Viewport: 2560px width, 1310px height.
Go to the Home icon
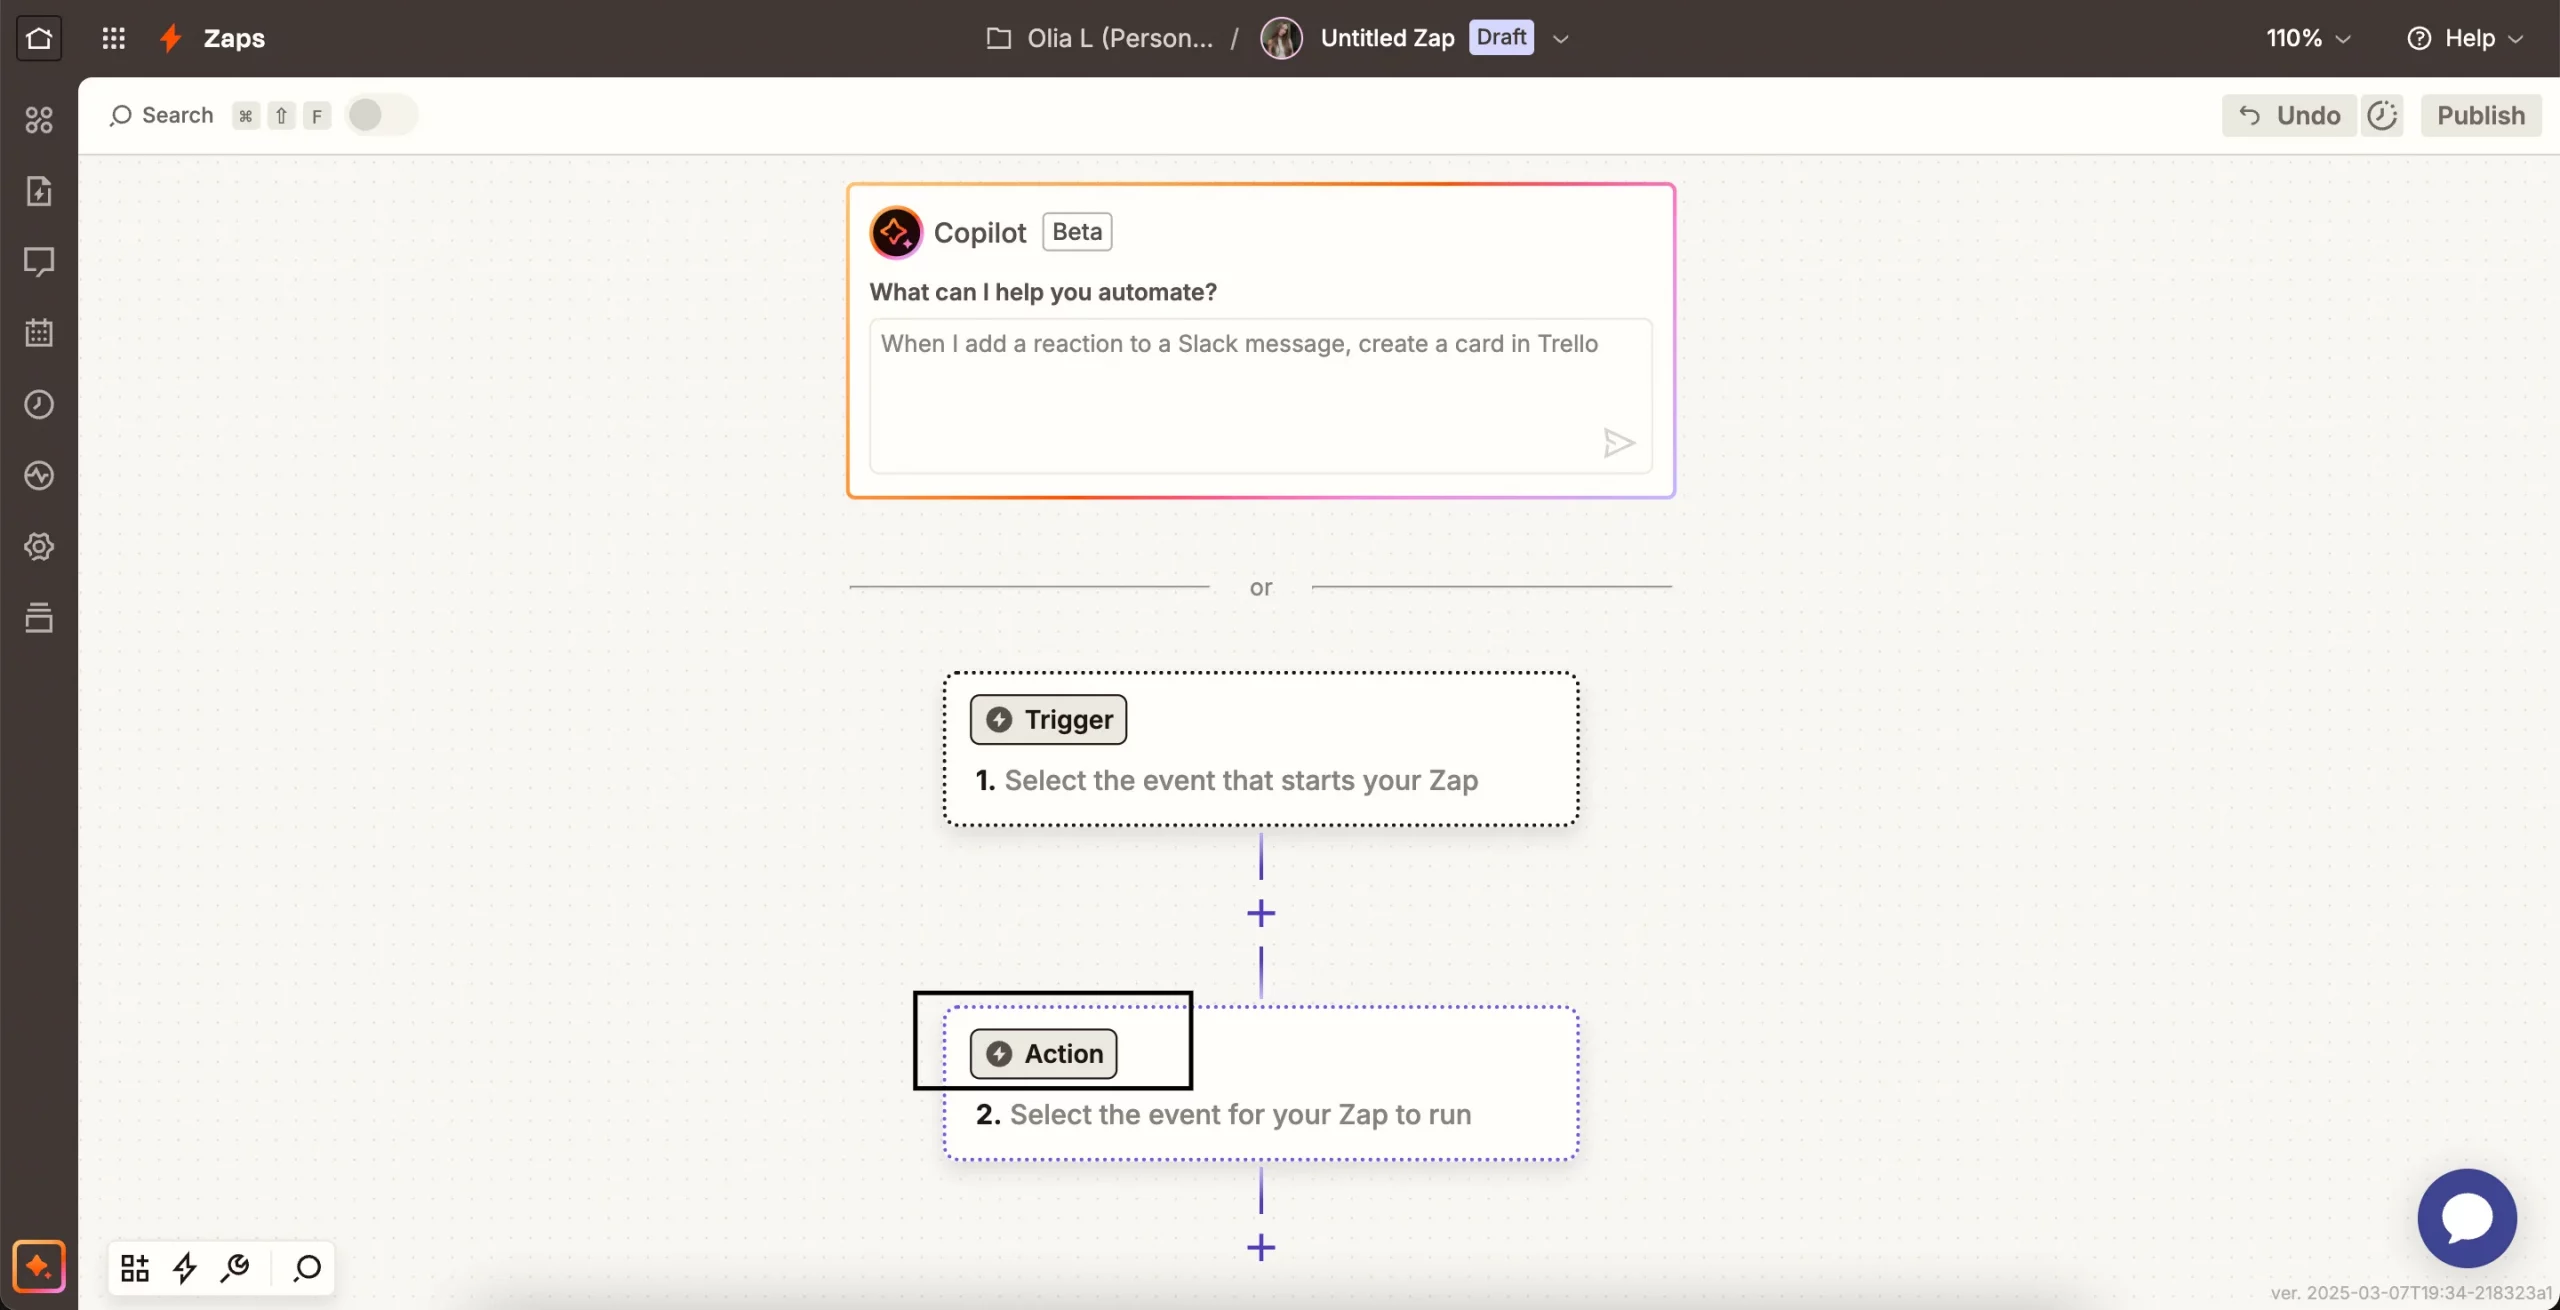point(39,38)
